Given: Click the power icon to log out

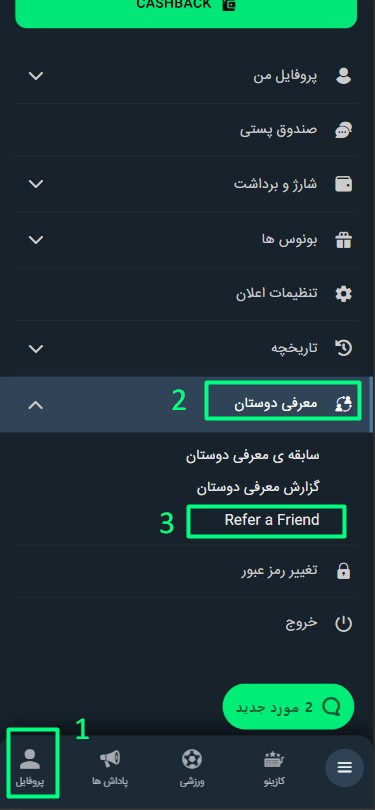Looking at the screenshot, I should point(343,624).
